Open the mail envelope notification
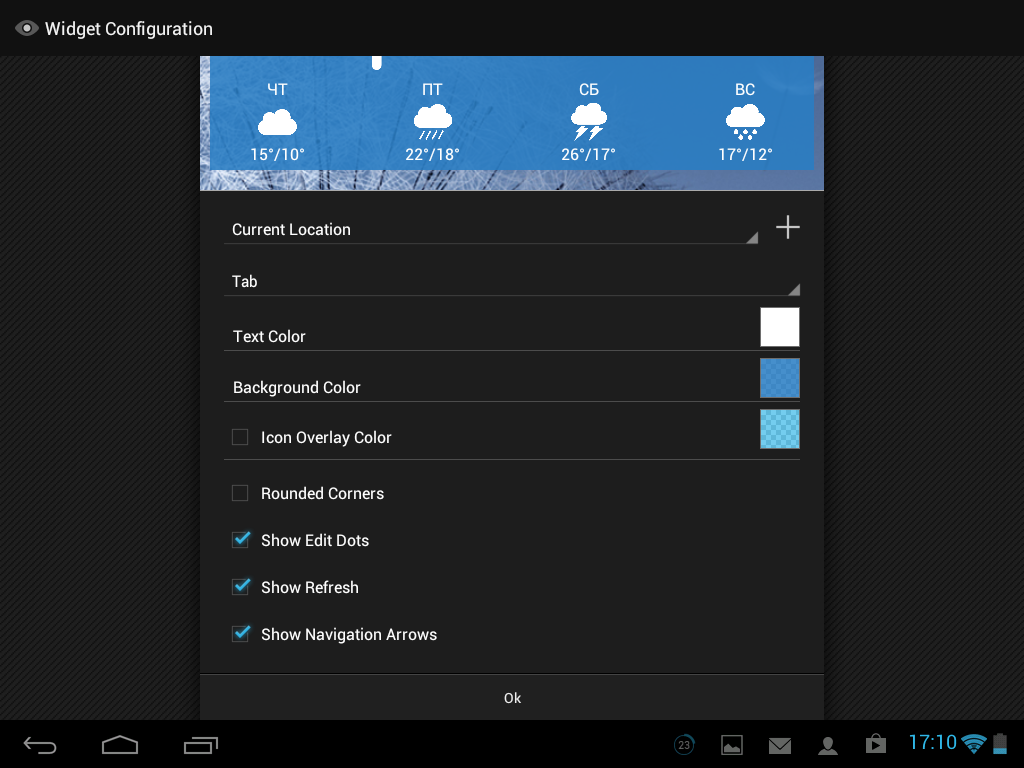The height and width of the screenshot is (768, 1024). point(780,745)
